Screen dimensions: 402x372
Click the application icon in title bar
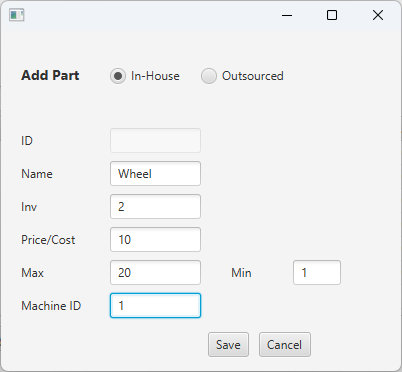point(17,15)
